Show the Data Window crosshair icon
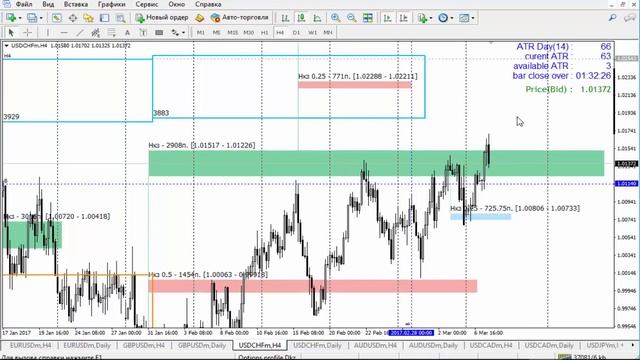This screenshot has height=360, width=640. pyautogui.click(x=73, y=18)
